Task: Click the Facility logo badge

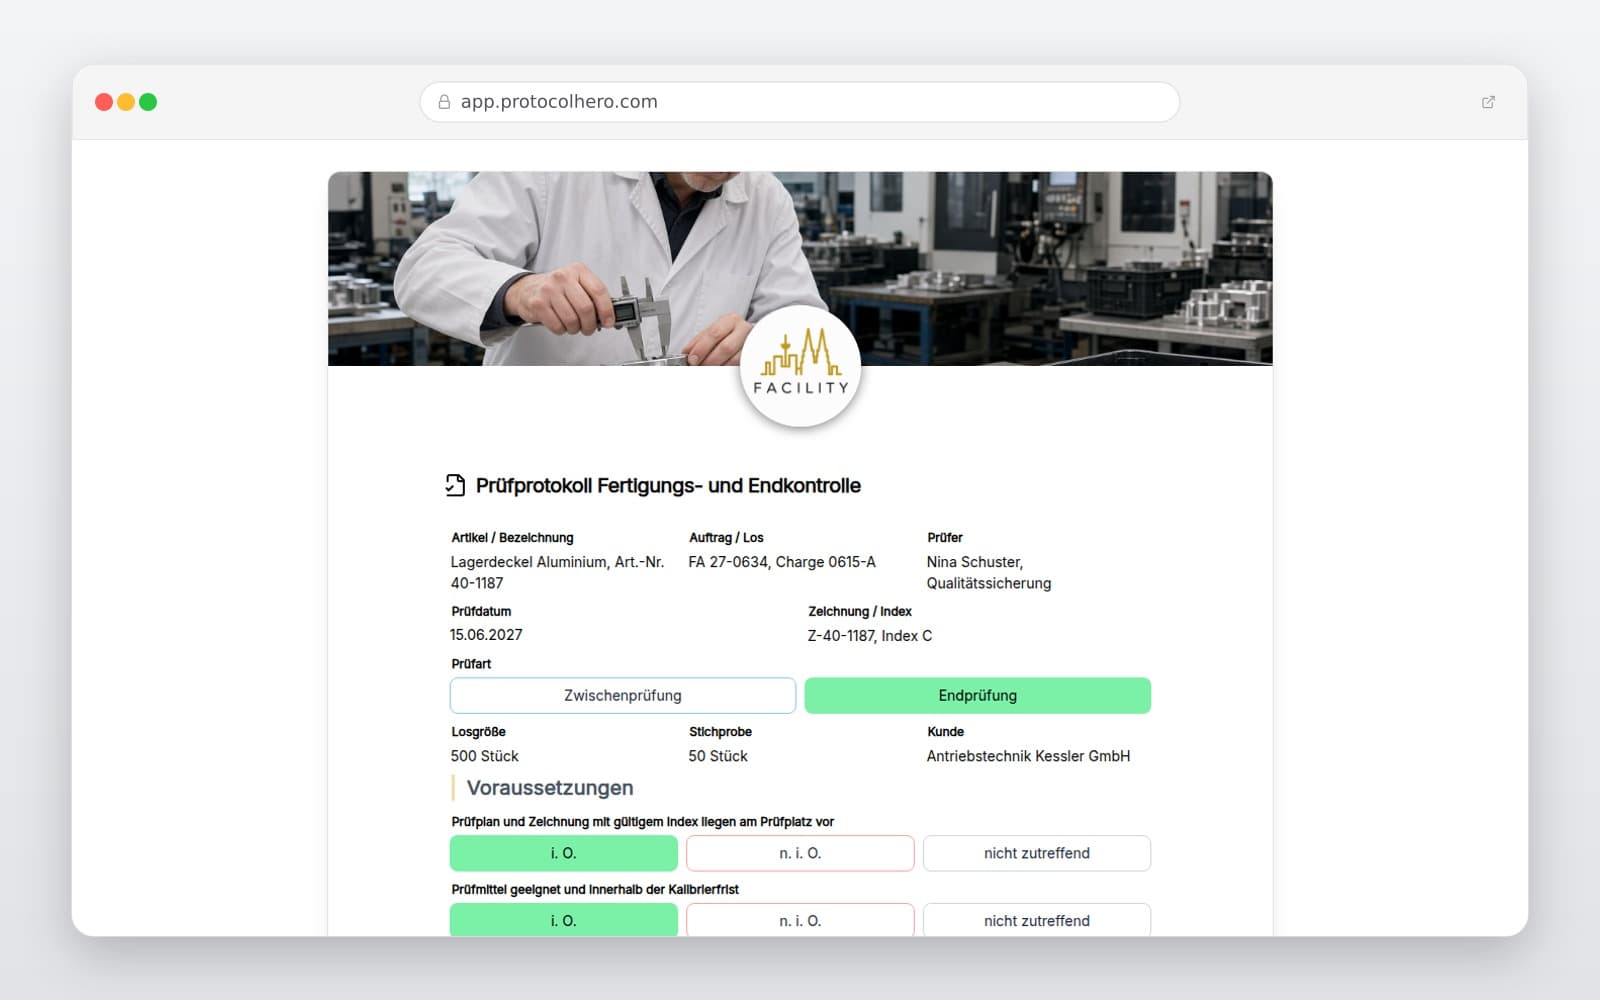Action: (800, 367)
